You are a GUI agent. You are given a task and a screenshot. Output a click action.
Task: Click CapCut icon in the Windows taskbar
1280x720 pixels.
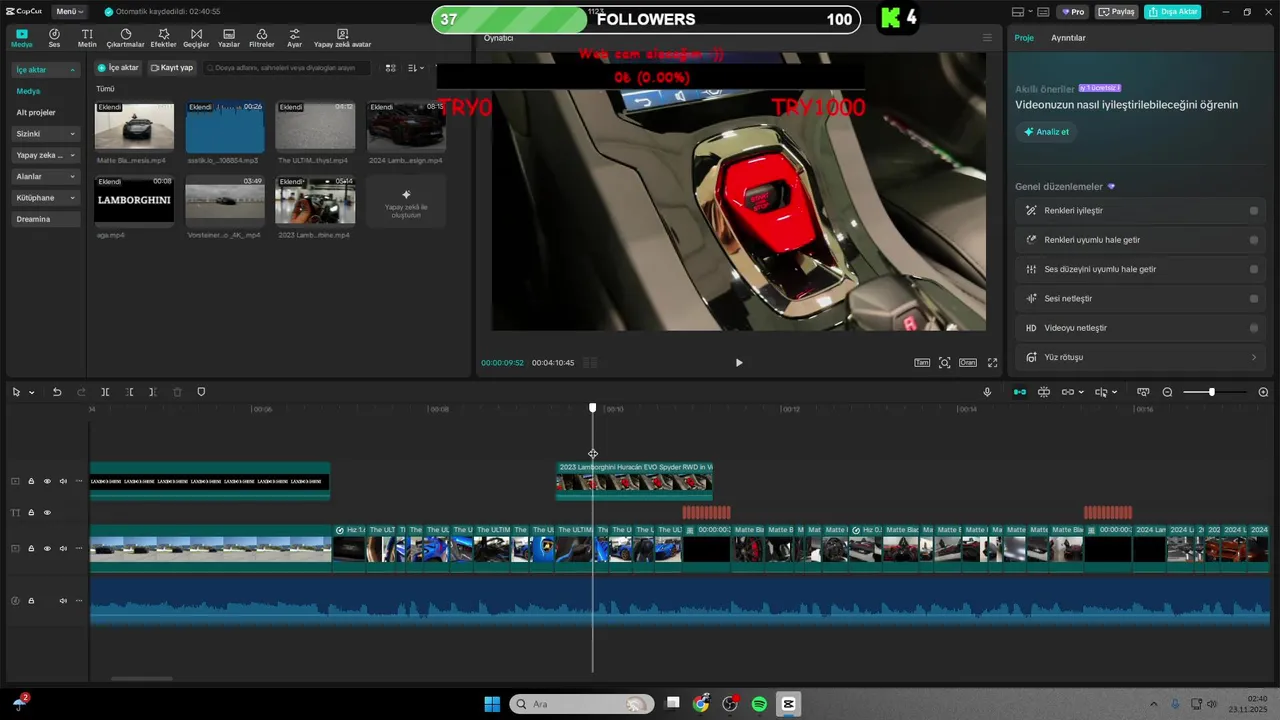[x=788, y=704]
